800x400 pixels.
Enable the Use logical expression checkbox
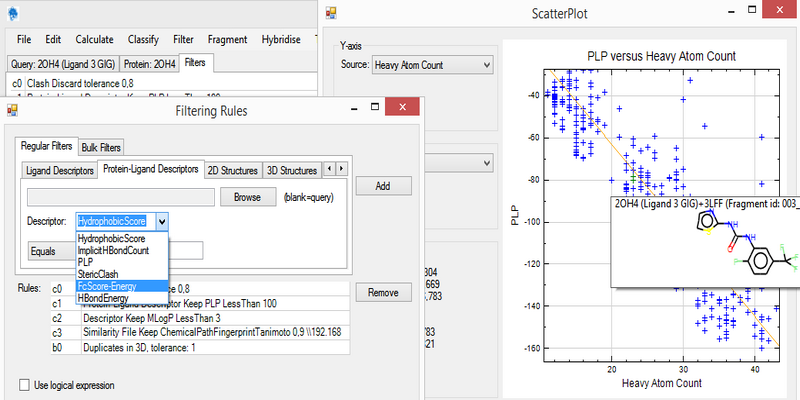25,384
